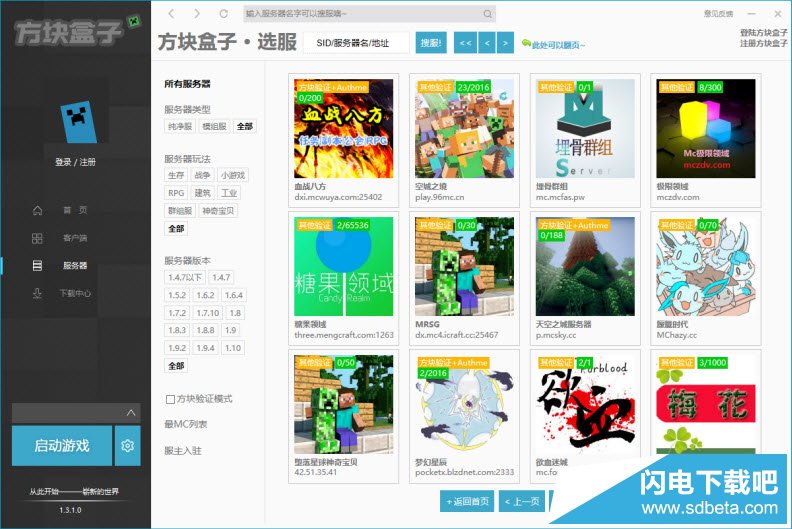The height and width of the screenshot is (529, 792).
Task: Click the blue creeper avatar icon
Action: pos(79,122)
